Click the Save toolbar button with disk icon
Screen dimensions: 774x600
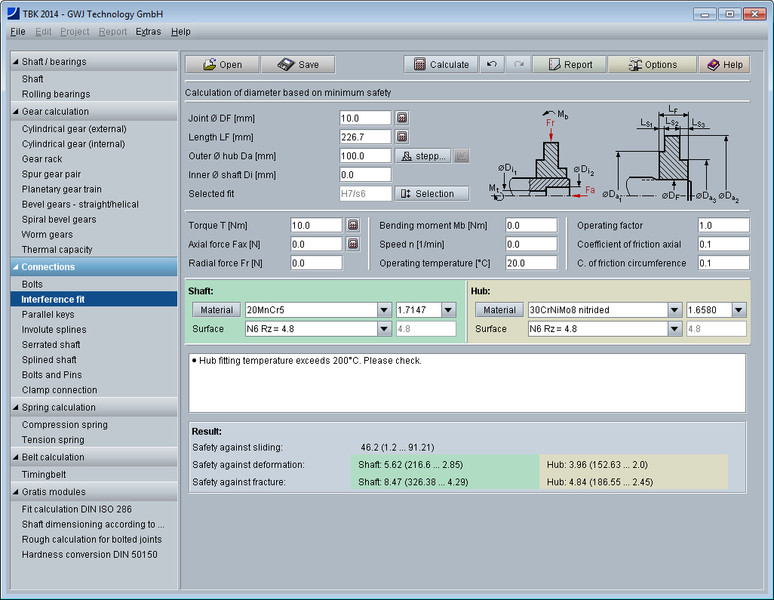tap(298, 64)
